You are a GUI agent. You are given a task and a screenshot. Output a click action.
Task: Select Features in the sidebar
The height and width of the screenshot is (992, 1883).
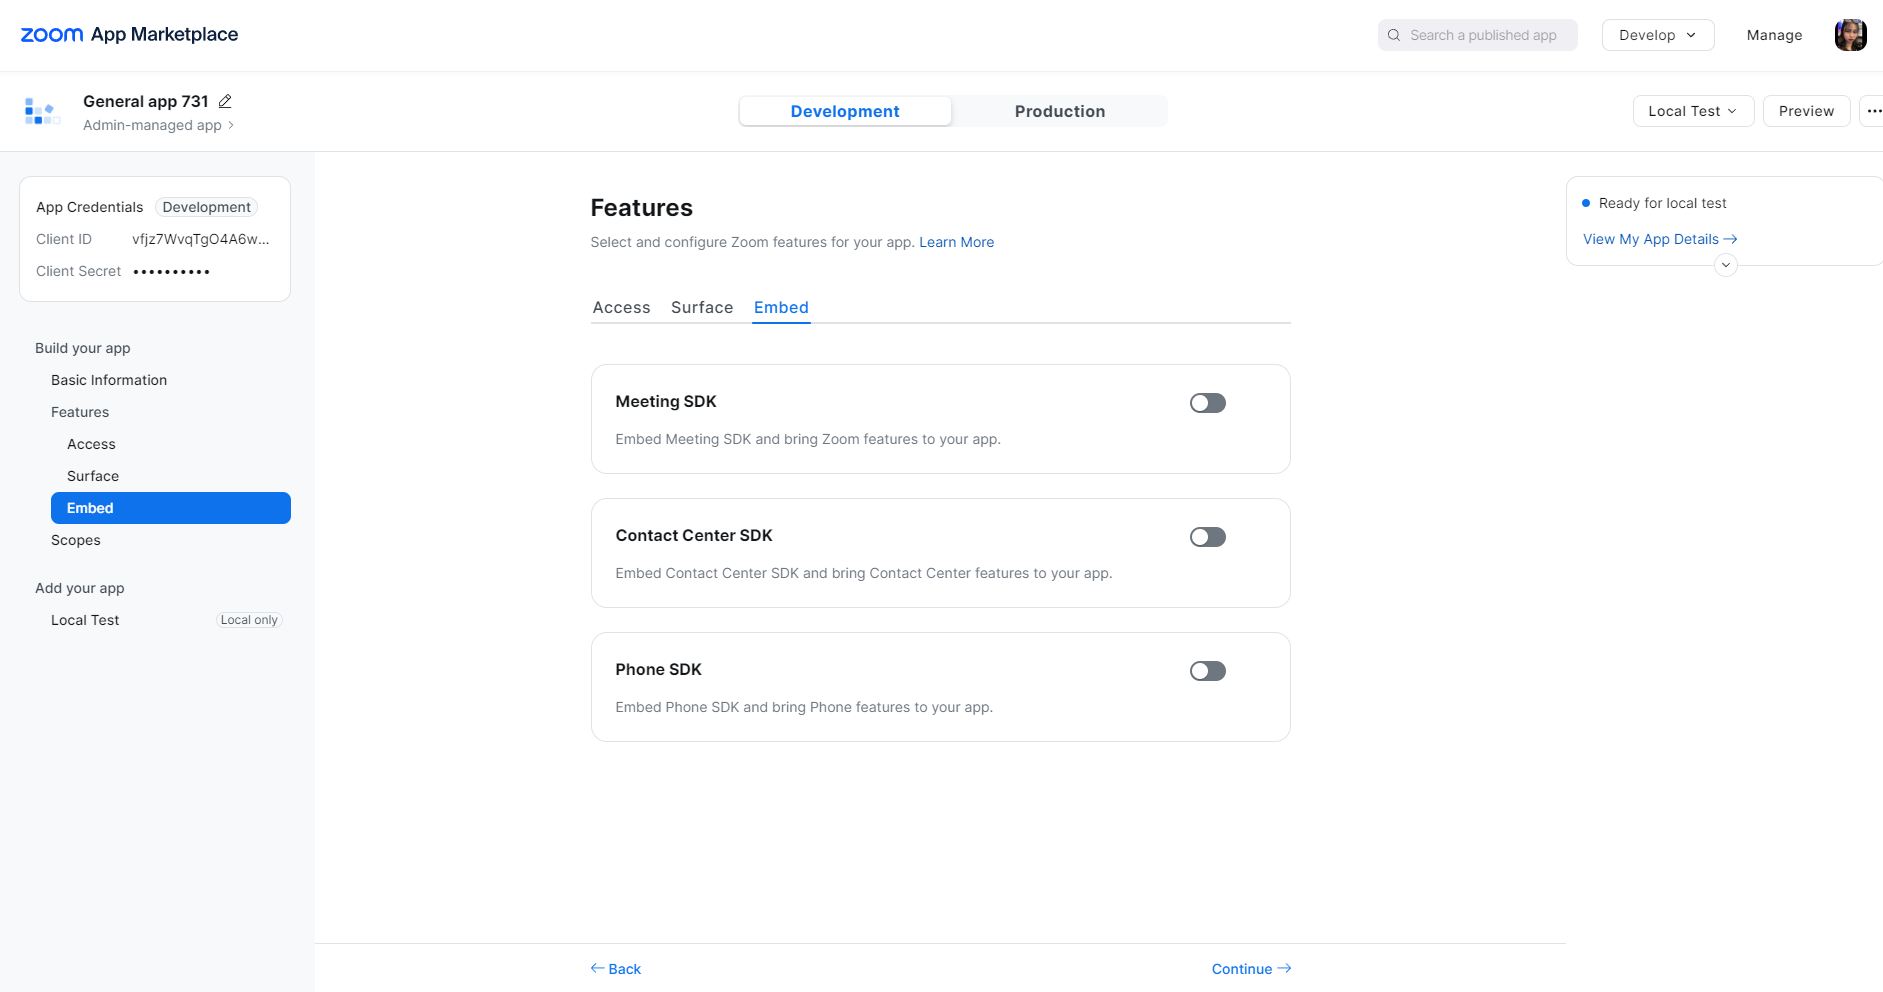coord(80,412)
